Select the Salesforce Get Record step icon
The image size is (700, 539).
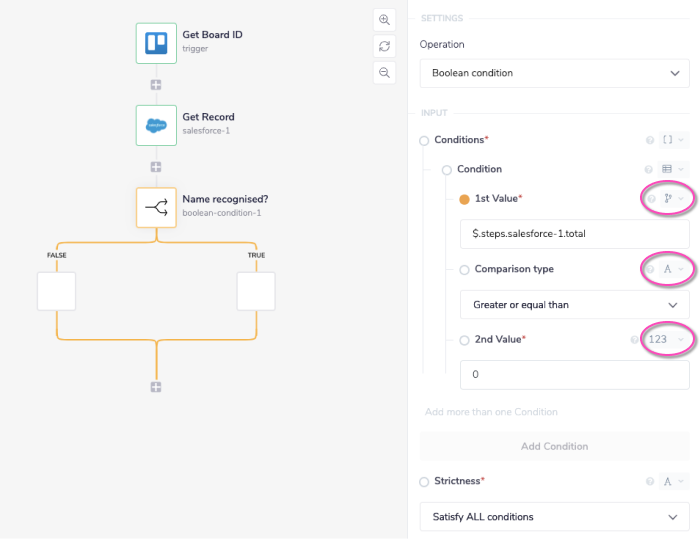click(156, 125)
